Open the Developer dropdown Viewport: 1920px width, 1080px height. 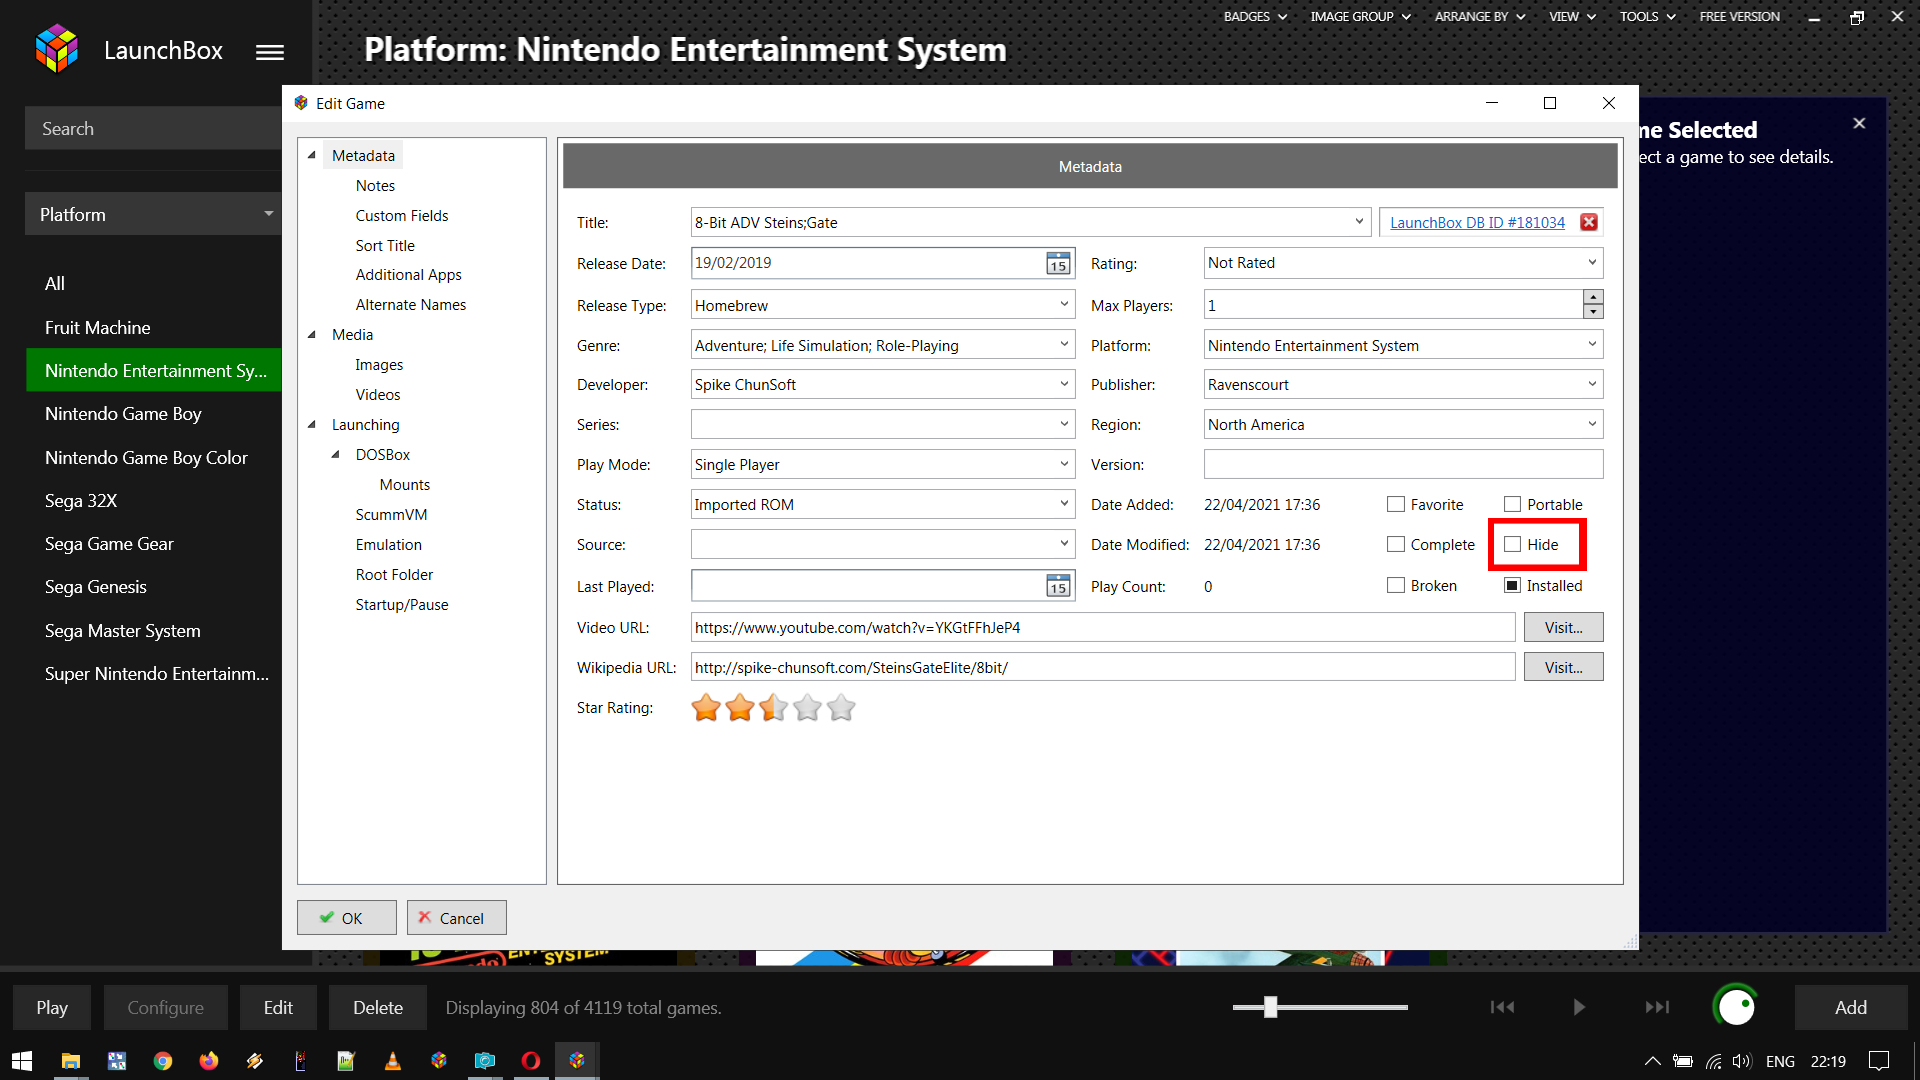[x=1064, y=384]
